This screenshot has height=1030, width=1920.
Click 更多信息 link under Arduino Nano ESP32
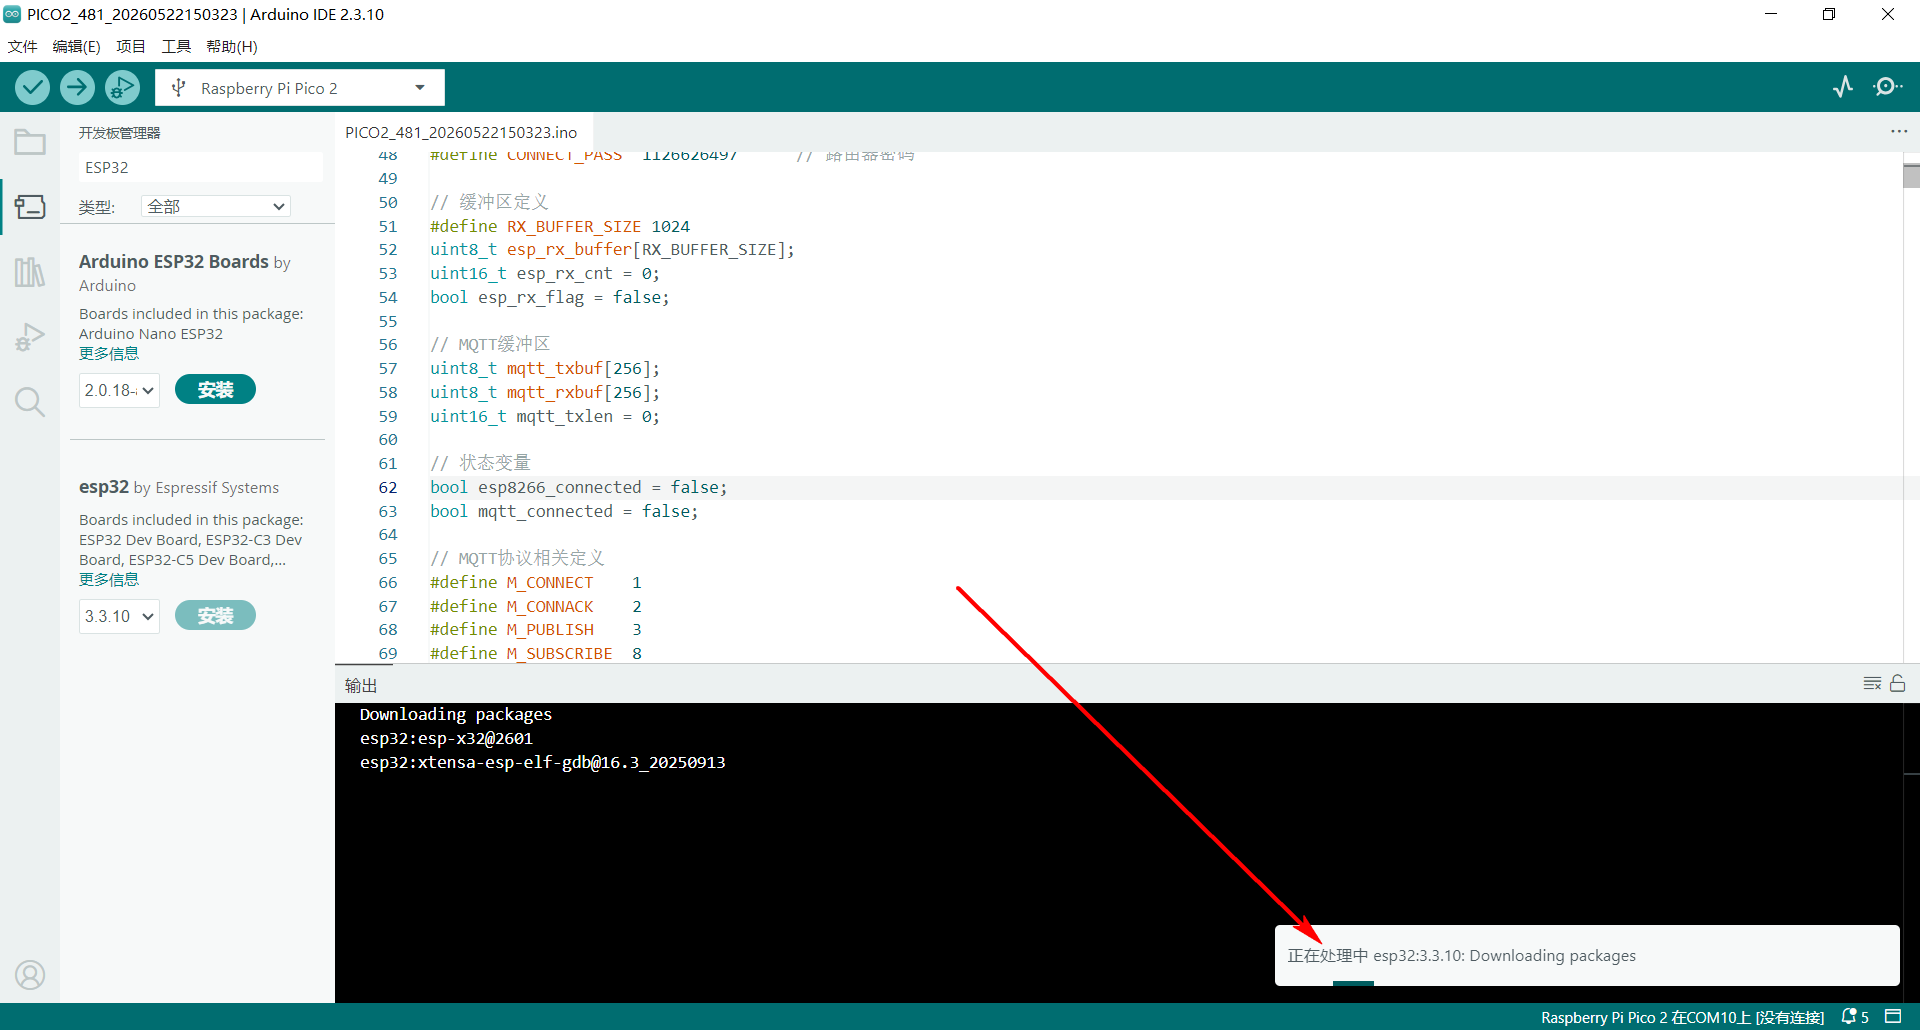[x=109, y=354]
